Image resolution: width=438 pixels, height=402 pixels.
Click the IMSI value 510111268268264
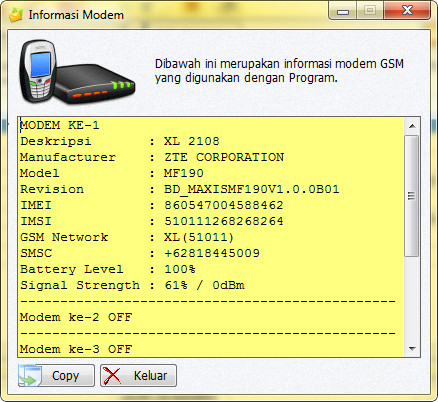point(224,221)
